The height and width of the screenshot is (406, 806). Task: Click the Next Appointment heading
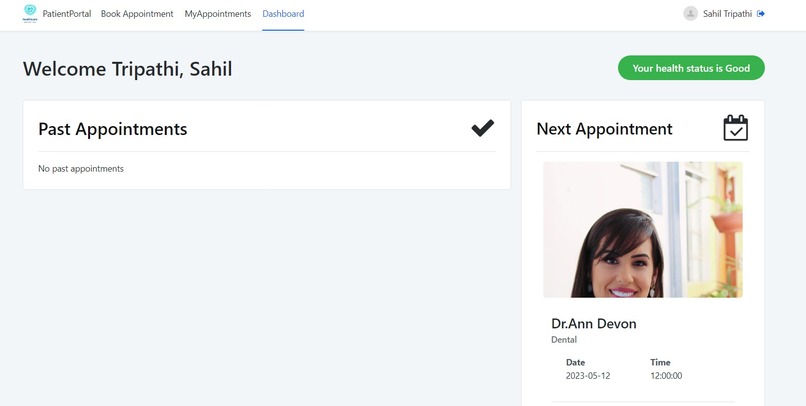pyautogui.click(x=604, y=129)
